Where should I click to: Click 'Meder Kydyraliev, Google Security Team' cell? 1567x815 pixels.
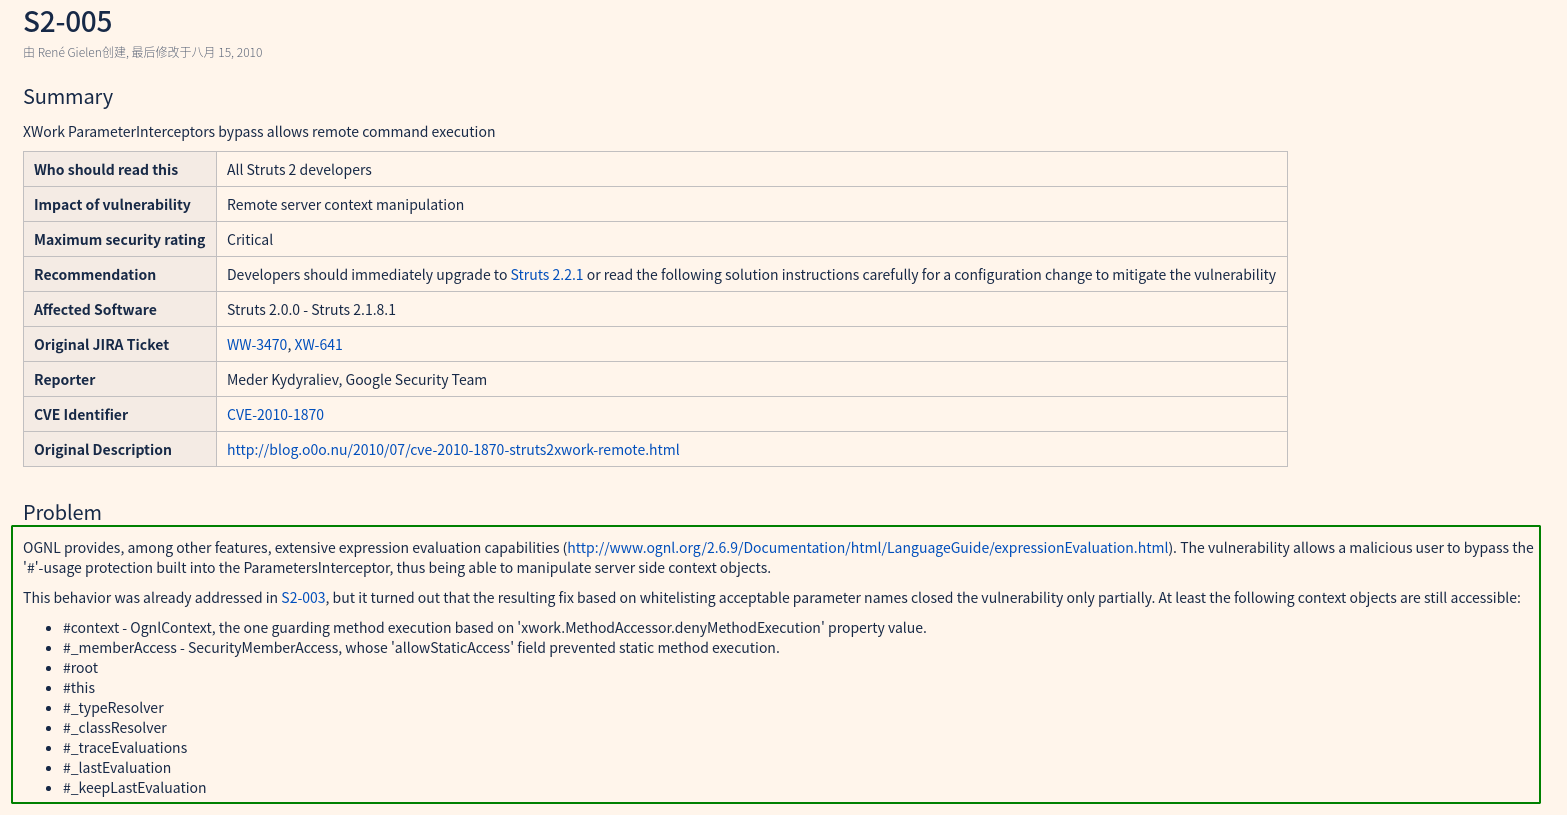click(357, 380)
